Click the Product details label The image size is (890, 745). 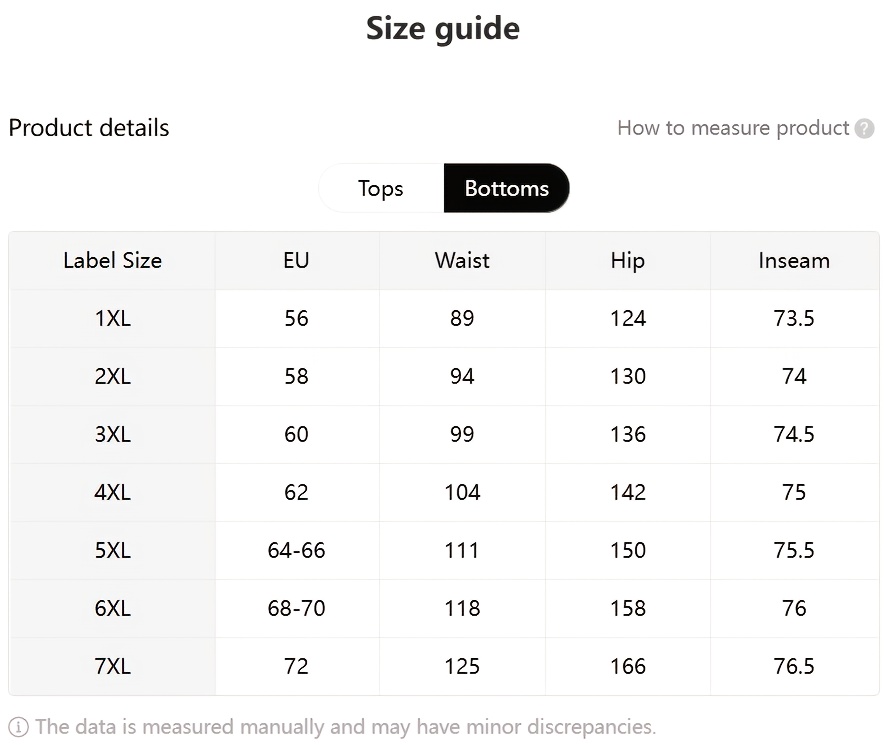click(89, 128)
